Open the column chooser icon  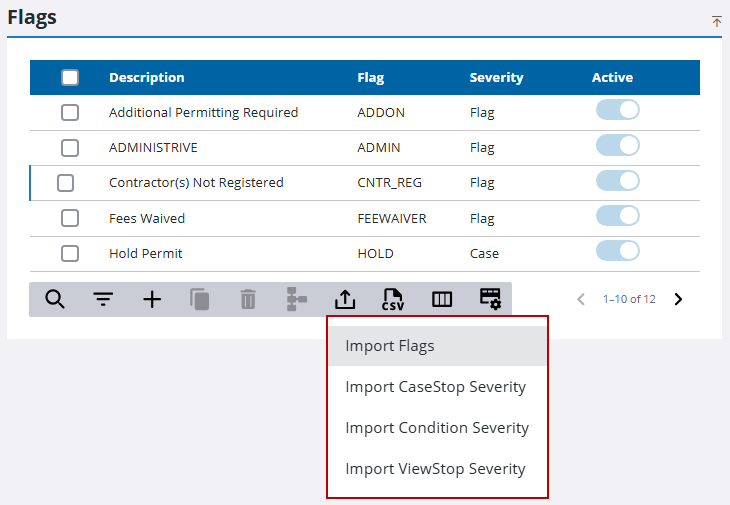tap(442, 299)
